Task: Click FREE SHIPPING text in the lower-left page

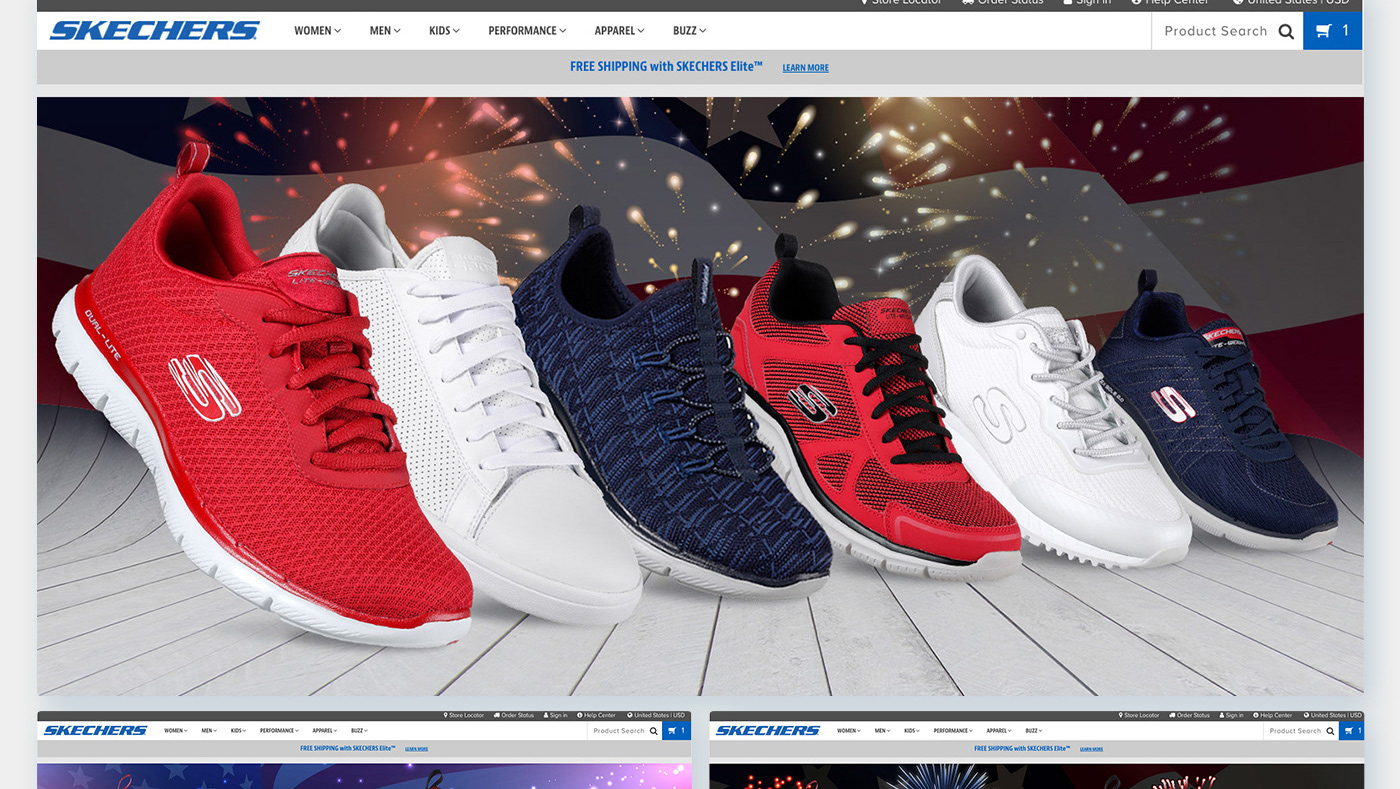Action: [x=348, y=748]
